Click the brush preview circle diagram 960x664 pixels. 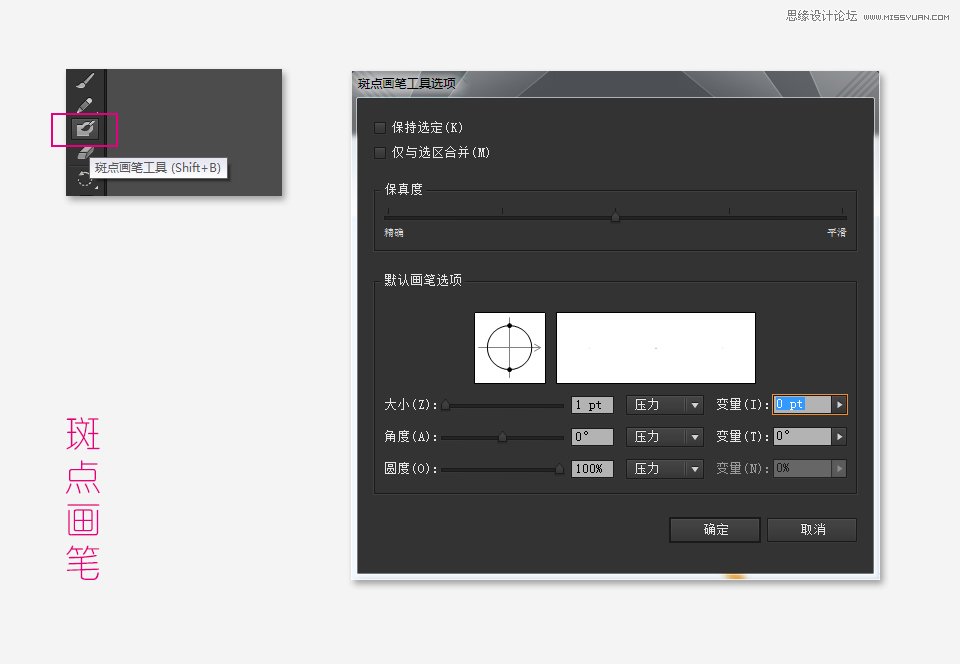click(508, 346)
